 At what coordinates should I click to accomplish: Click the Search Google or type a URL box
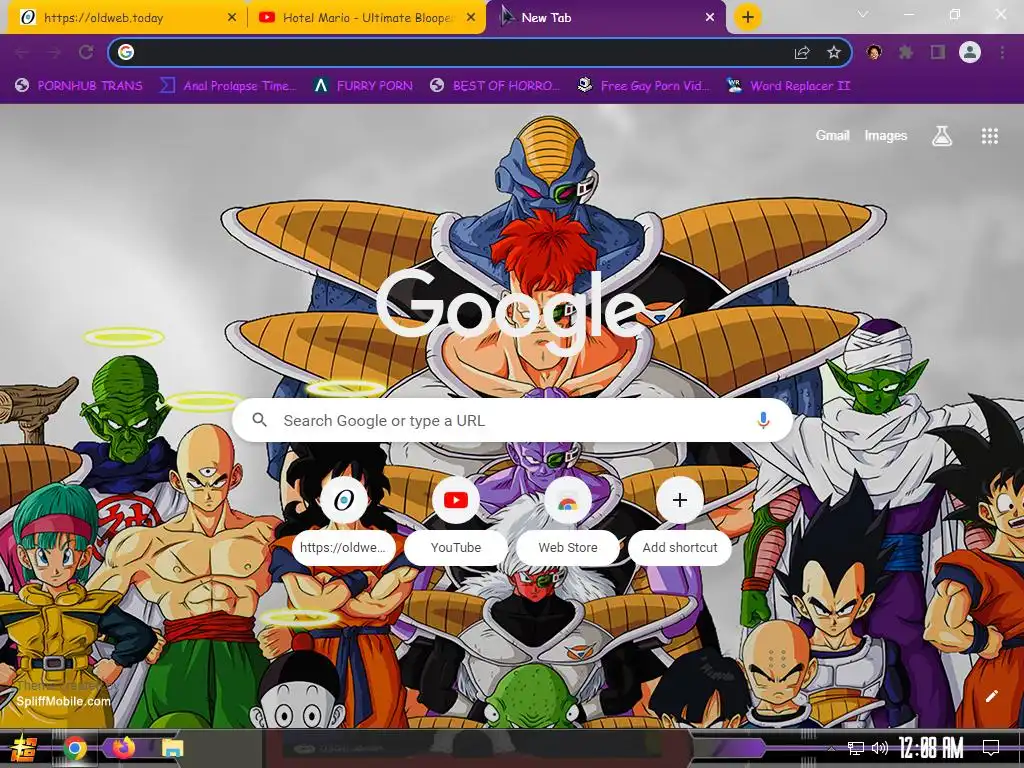(x=513, y=420)
